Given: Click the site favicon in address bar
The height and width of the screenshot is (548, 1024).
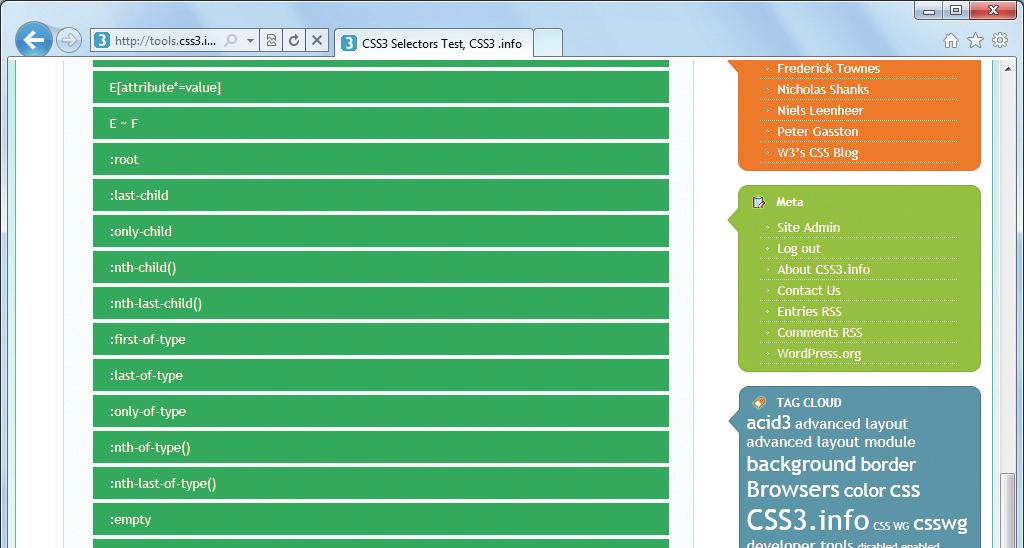Looking at the screenshot, I should [x=101, y=40].
